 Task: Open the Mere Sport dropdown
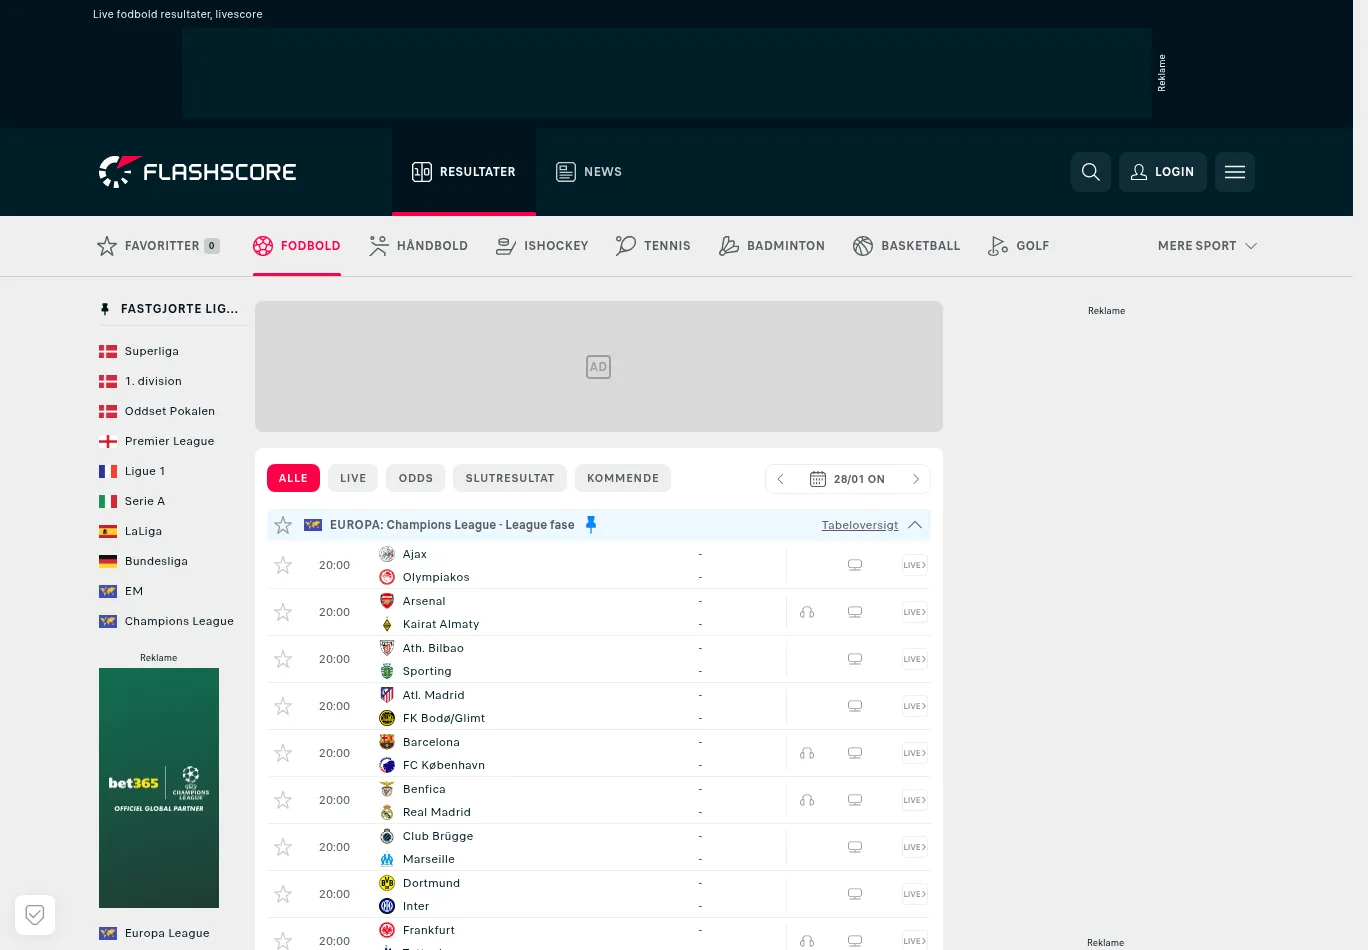(1206, 245)
